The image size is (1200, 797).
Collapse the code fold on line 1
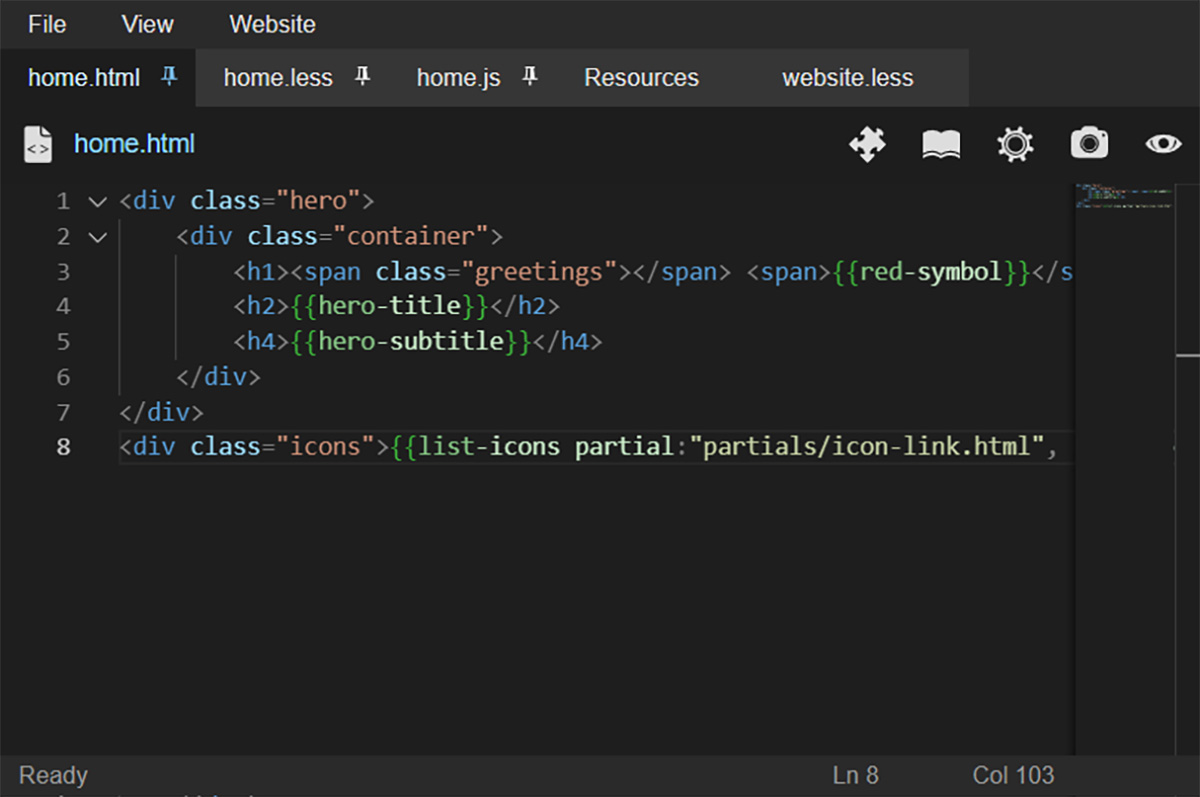click(97, 202)
